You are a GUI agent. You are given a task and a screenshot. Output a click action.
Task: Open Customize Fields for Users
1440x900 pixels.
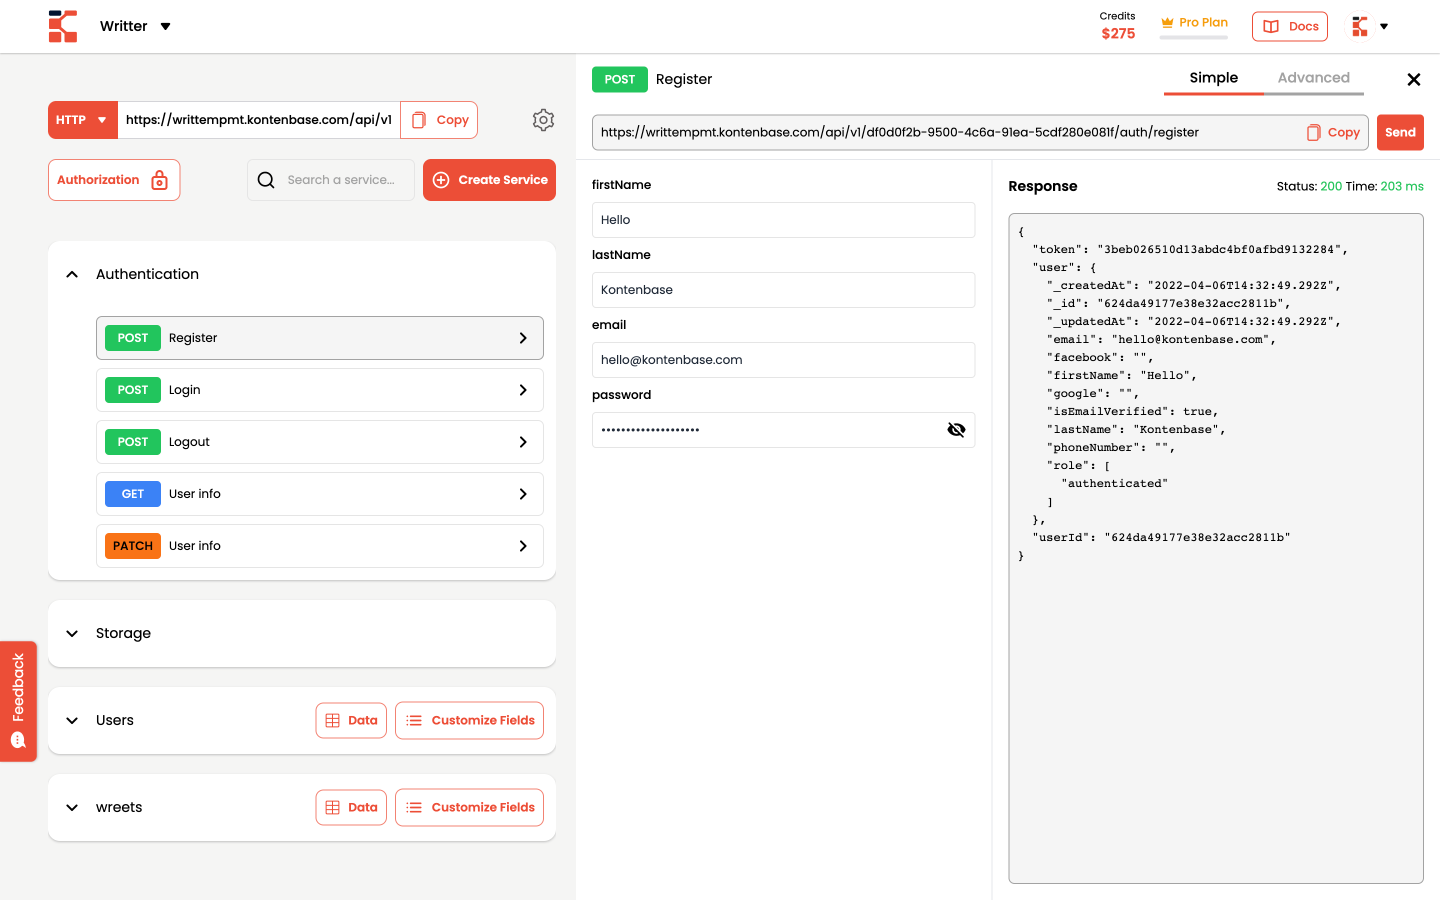point(469,720)
